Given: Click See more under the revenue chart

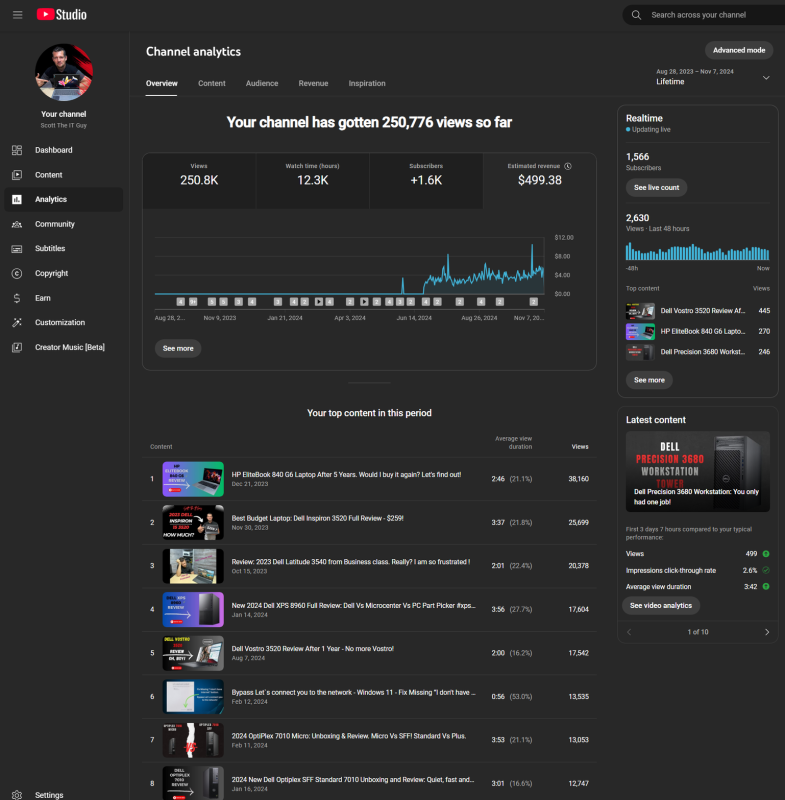Looking at the screenshot, I should [x=178, y=348].
